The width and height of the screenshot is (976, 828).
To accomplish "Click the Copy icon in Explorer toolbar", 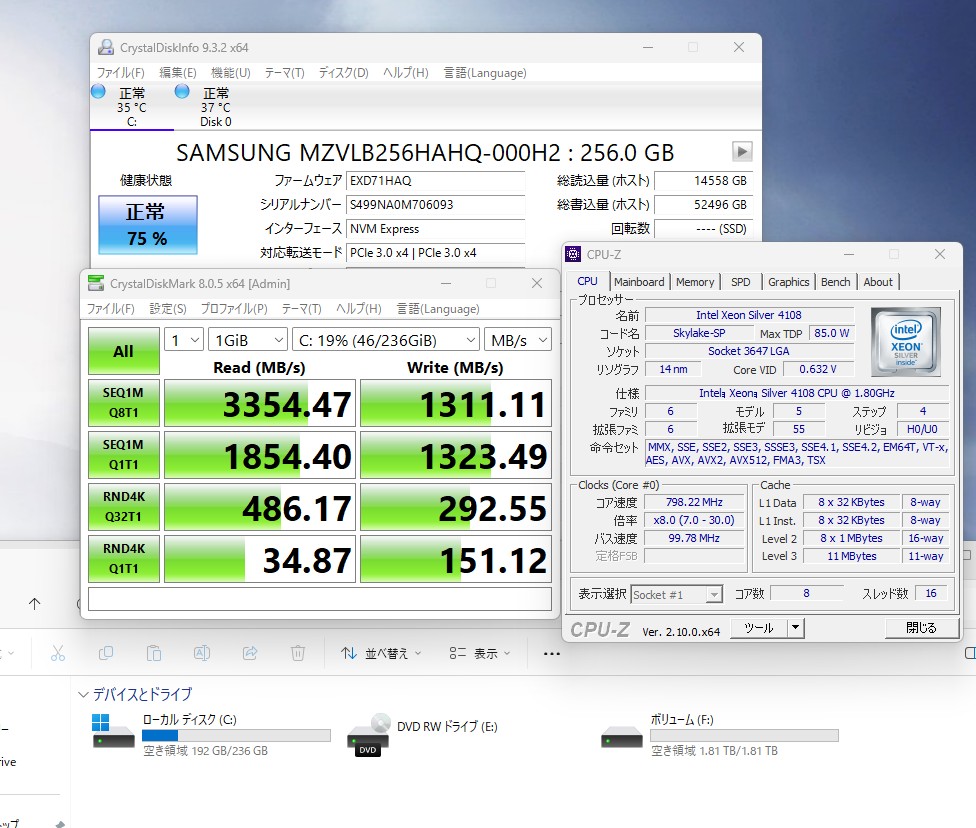I will (106, 653).
